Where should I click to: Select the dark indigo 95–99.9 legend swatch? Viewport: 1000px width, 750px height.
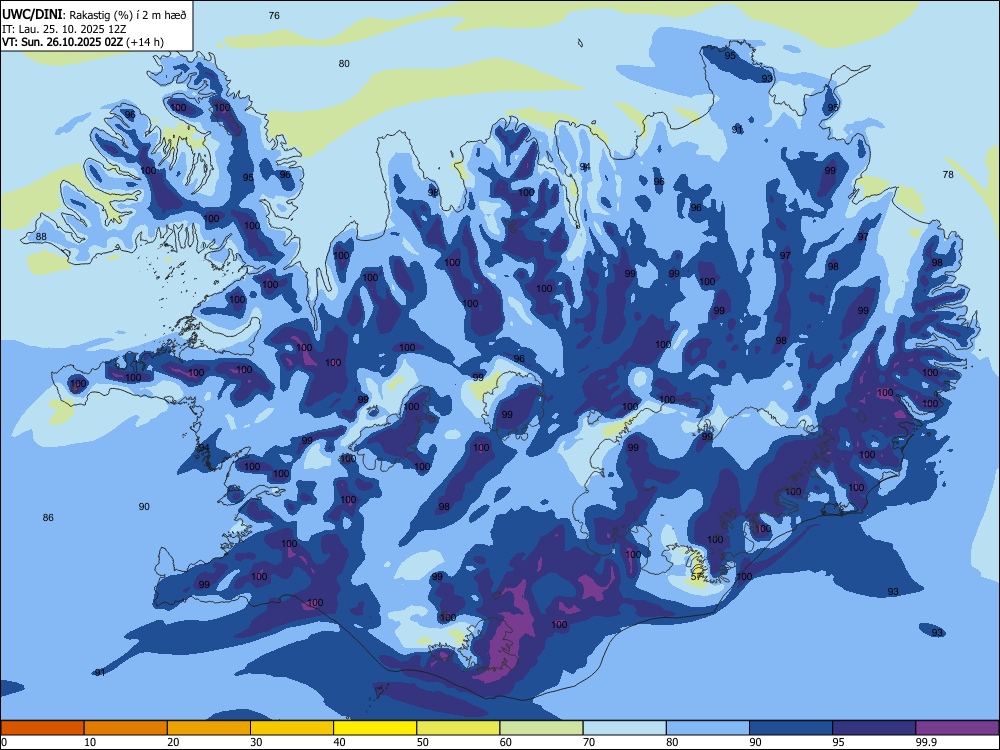874,728
